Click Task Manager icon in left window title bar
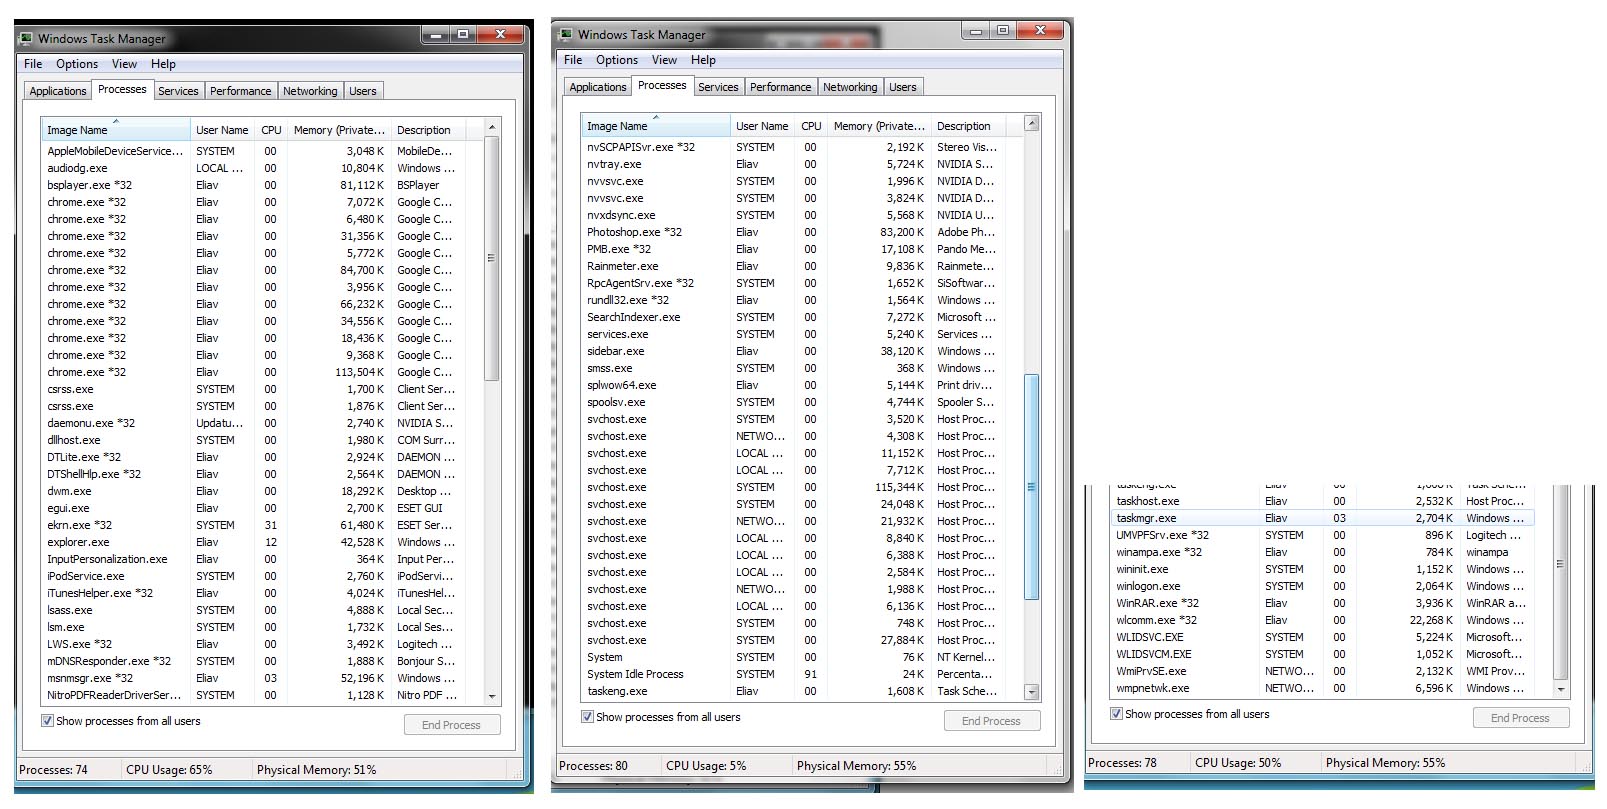This screenshot has width=1607, height=809. pos(26,39)
